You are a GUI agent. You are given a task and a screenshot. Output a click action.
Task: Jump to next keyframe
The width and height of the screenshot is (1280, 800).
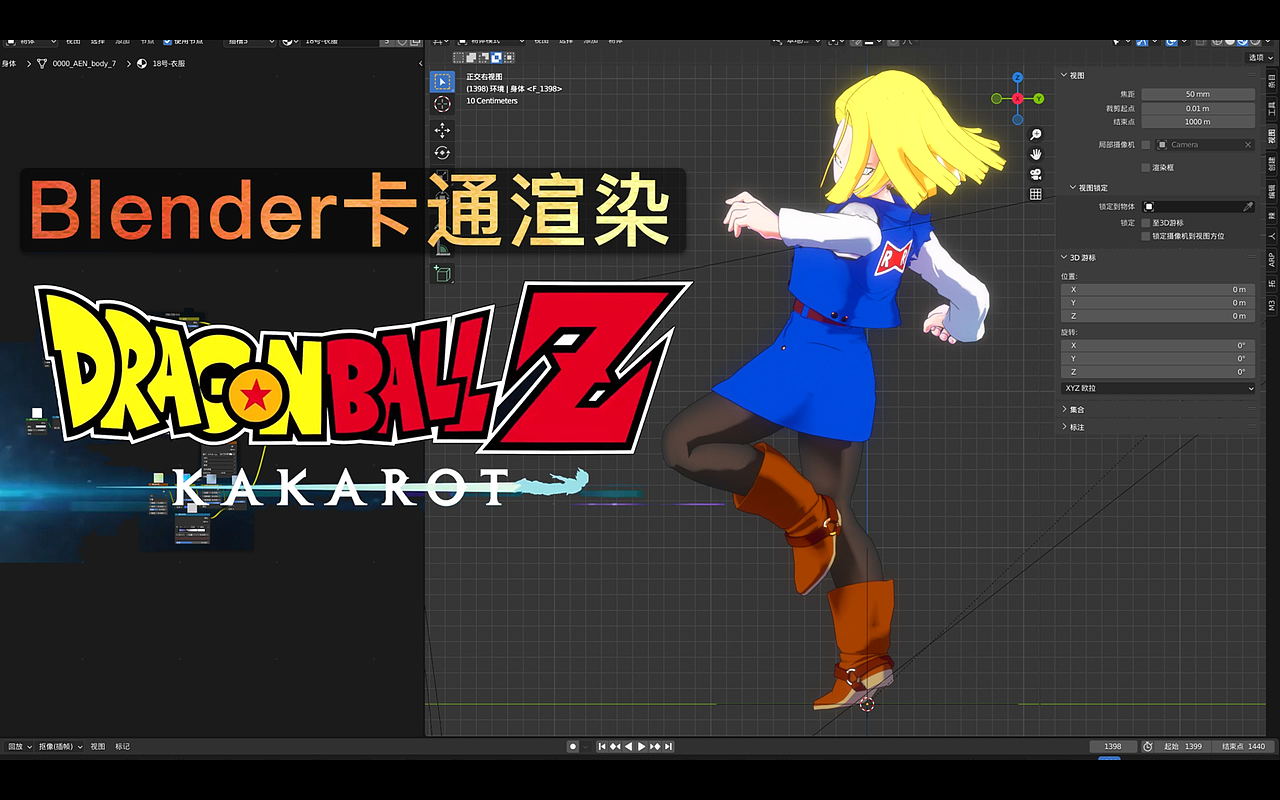point(655,746)
